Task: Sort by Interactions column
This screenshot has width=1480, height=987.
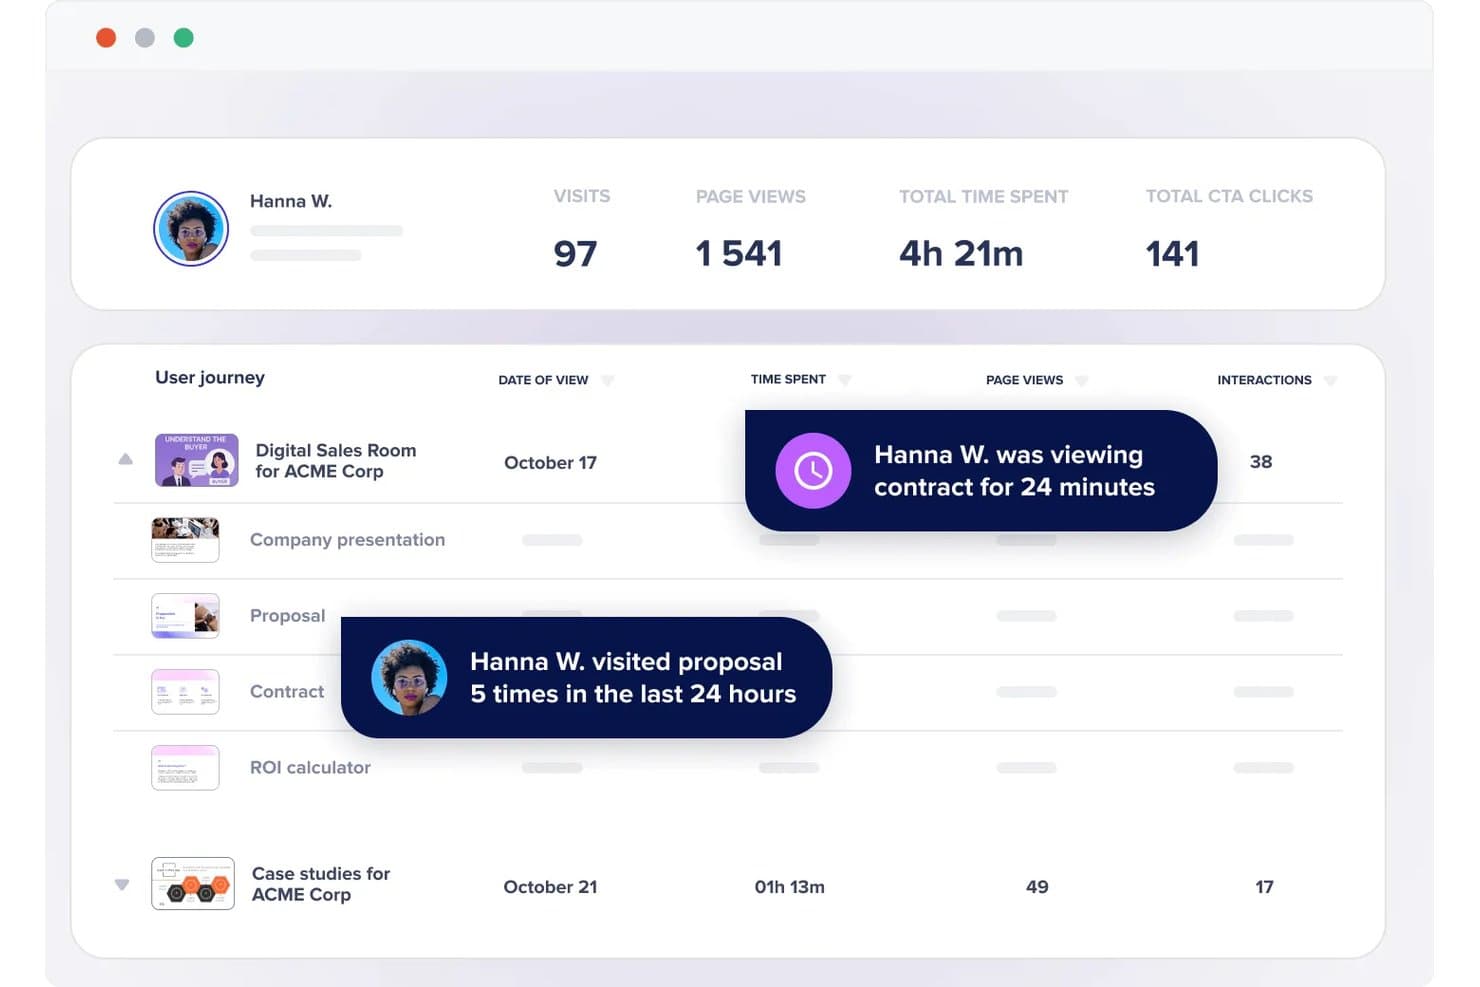Action: (1330, 380)
